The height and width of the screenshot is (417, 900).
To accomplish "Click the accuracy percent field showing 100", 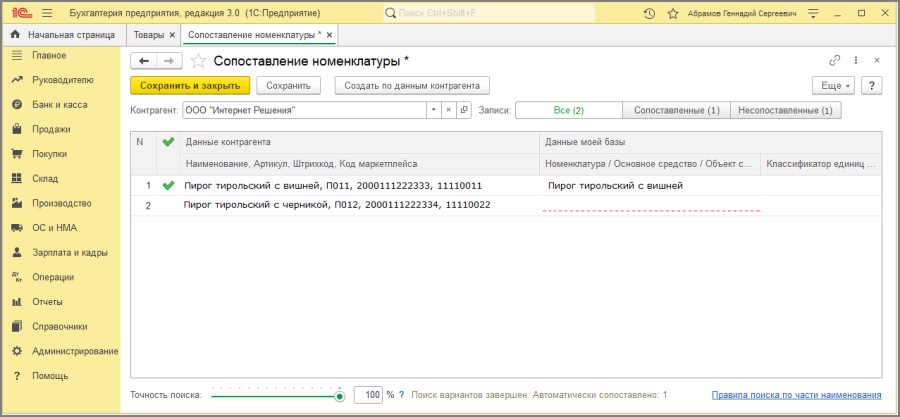I will [368, 395].
